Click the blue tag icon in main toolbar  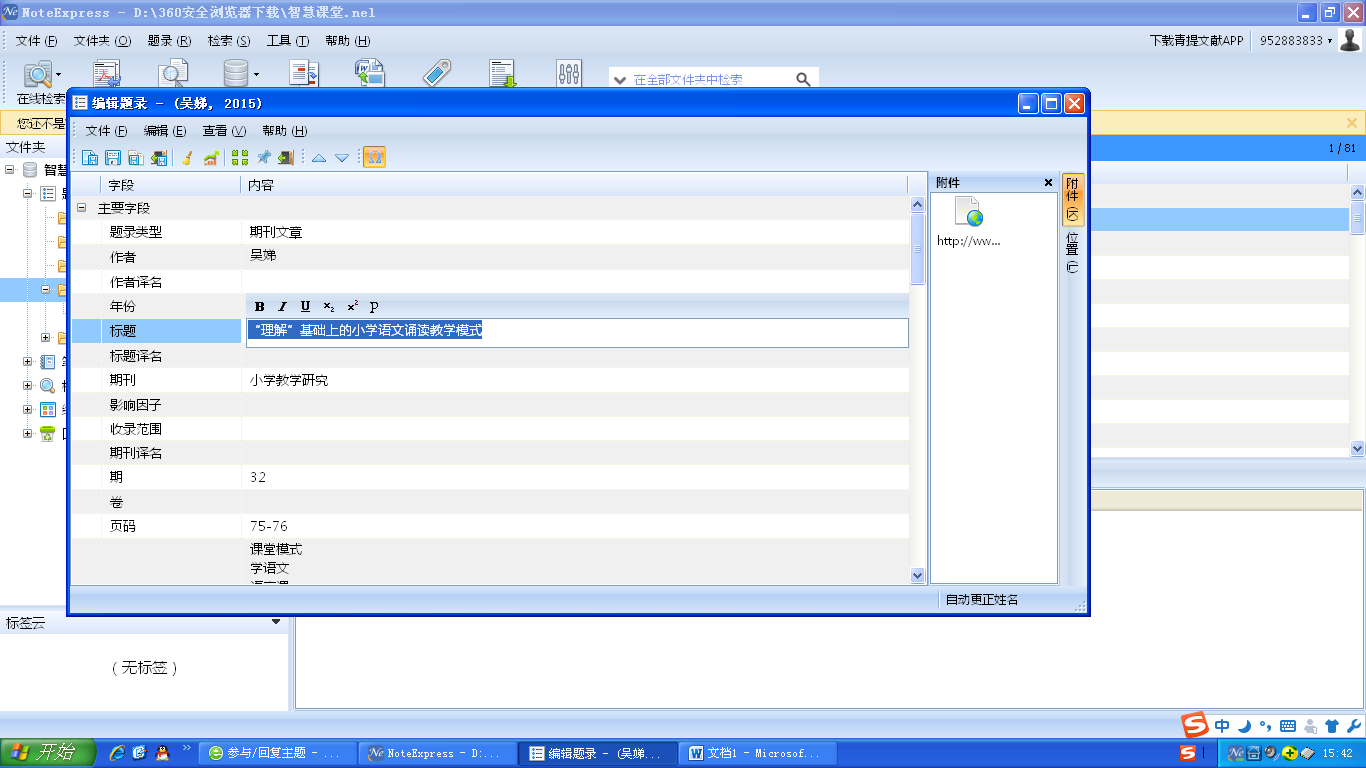coord(437,75)
